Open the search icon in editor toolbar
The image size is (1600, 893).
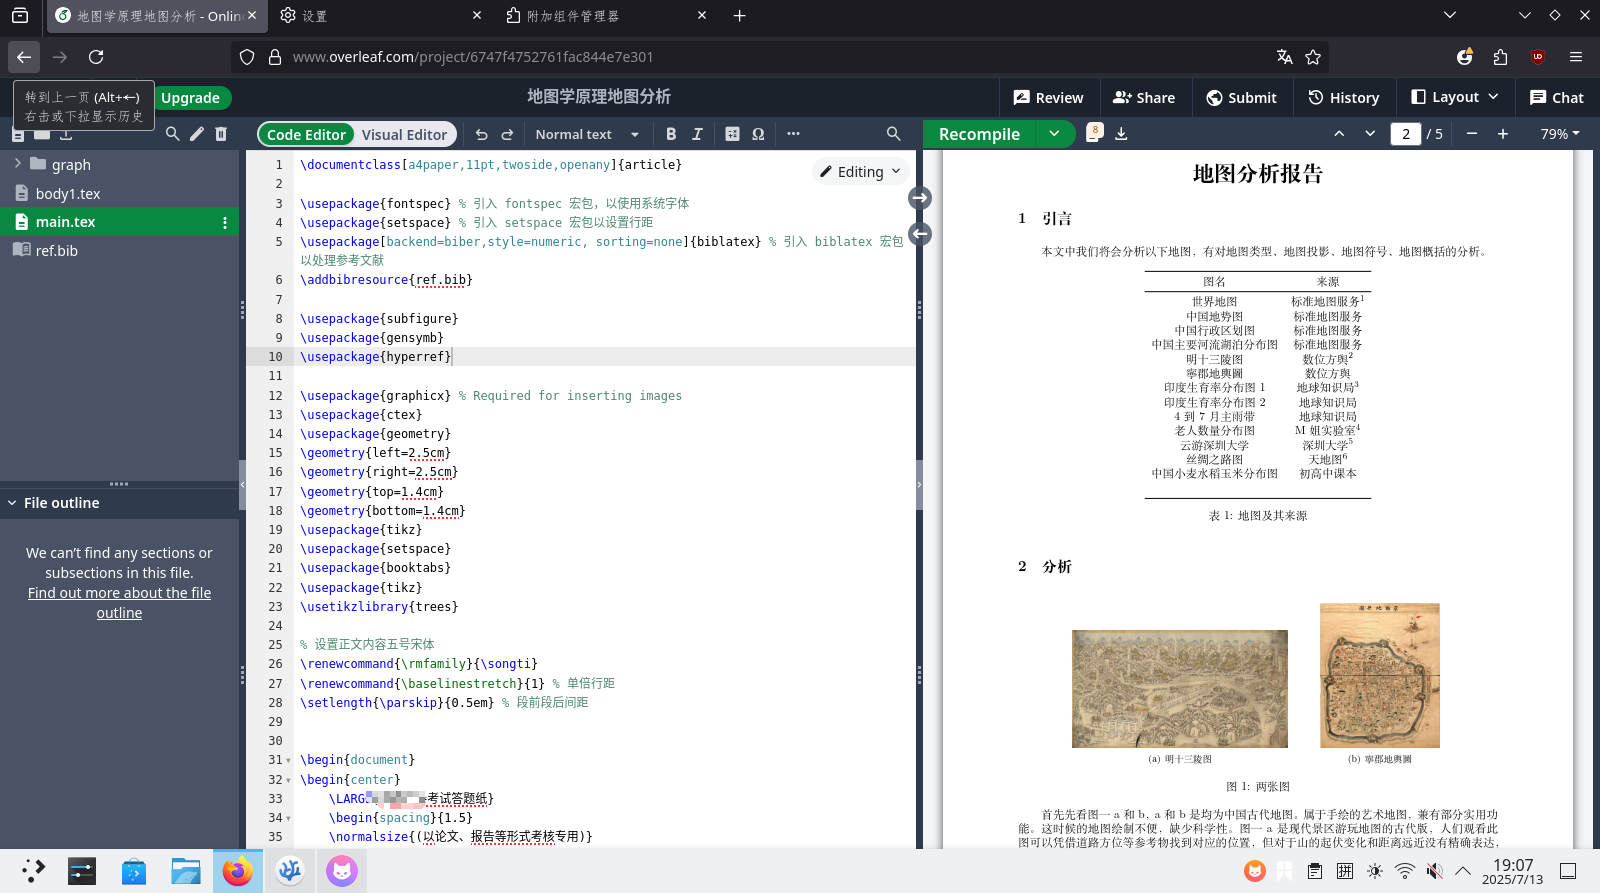(893, 134)
